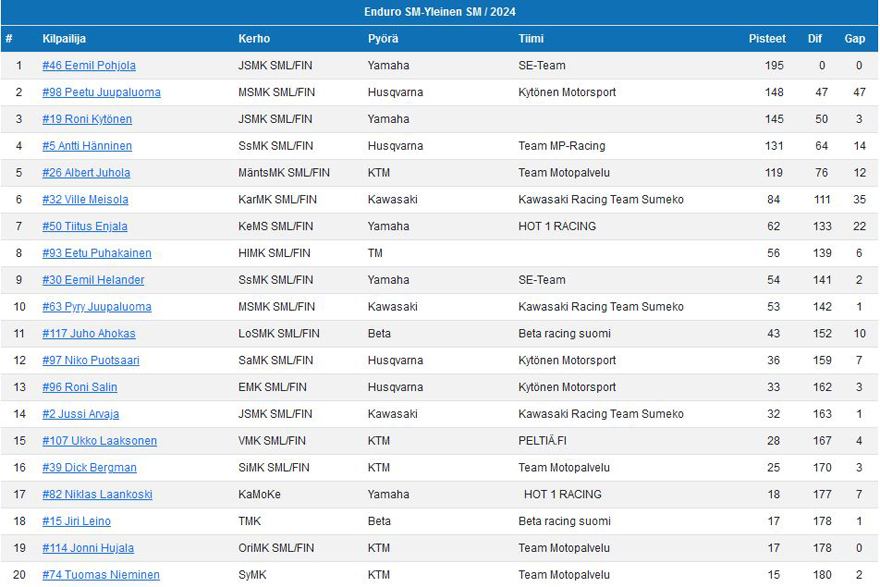
Task: Open rider link #107 Ukko Laaksonen
Action: coord(99,441)
